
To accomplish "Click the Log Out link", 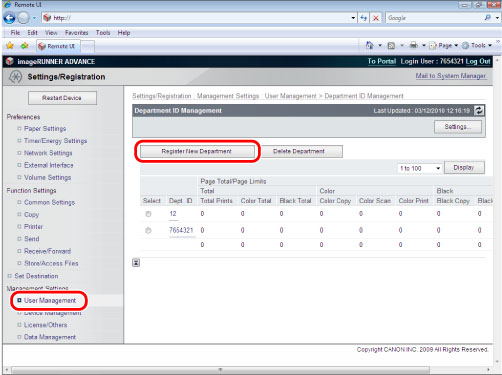I will coord(478,61).
